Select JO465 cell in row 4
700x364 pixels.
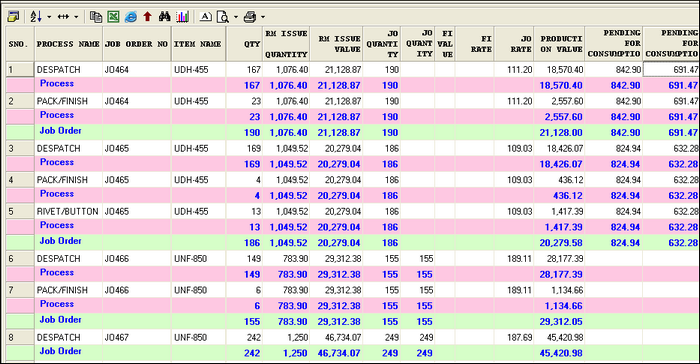[137, 180]
